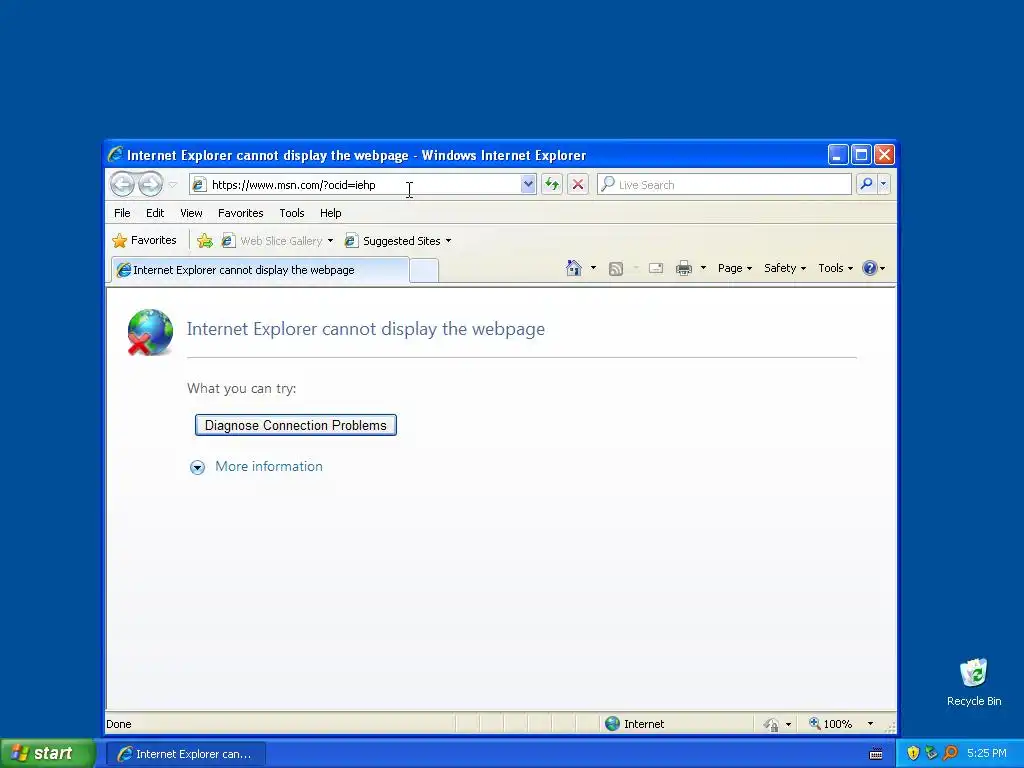
Task: Add page to Favorites Bar icon
Action: (x=205, y=241)
